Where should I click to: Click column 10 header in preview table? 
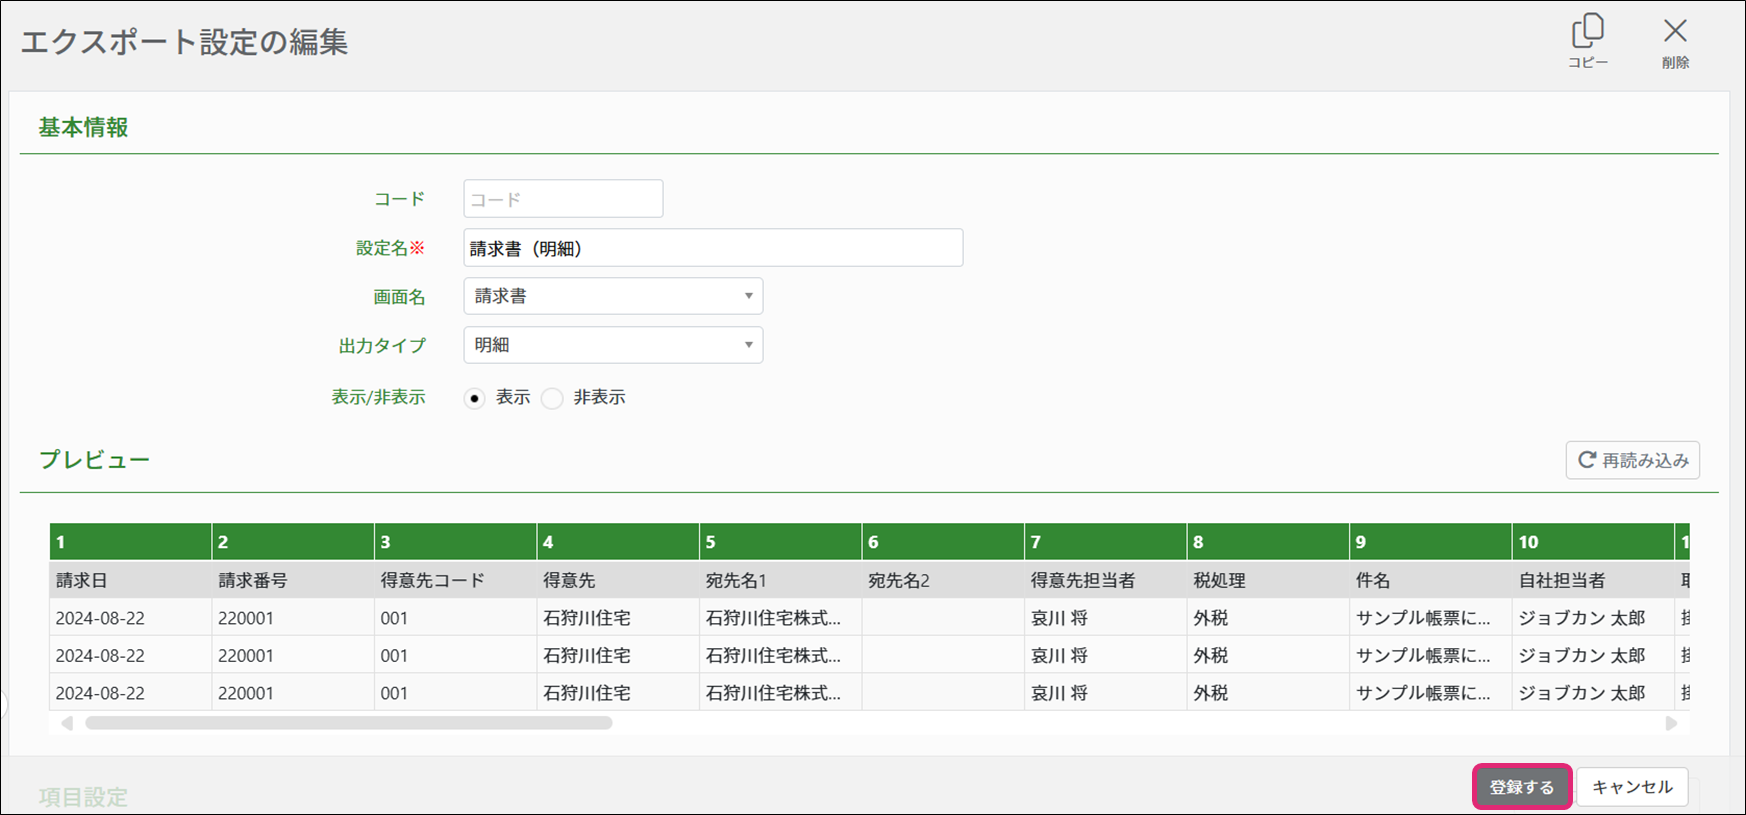point(1592,542)
